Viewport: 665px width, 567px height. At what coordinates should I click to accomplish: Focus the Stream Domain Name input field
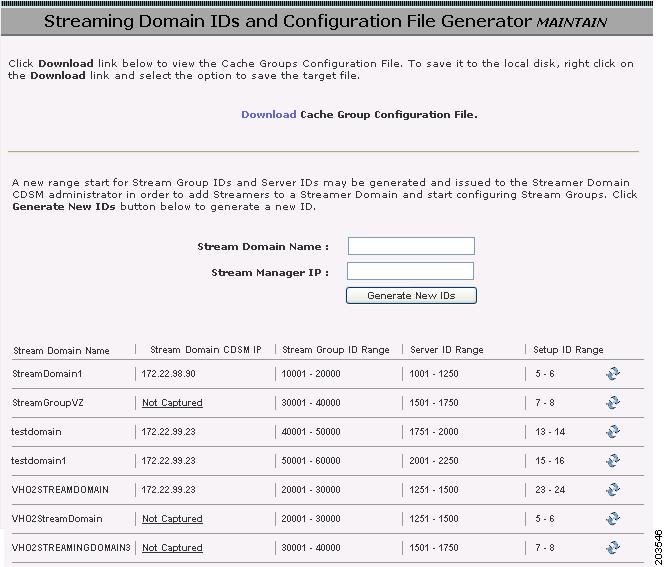click(411, 246)
